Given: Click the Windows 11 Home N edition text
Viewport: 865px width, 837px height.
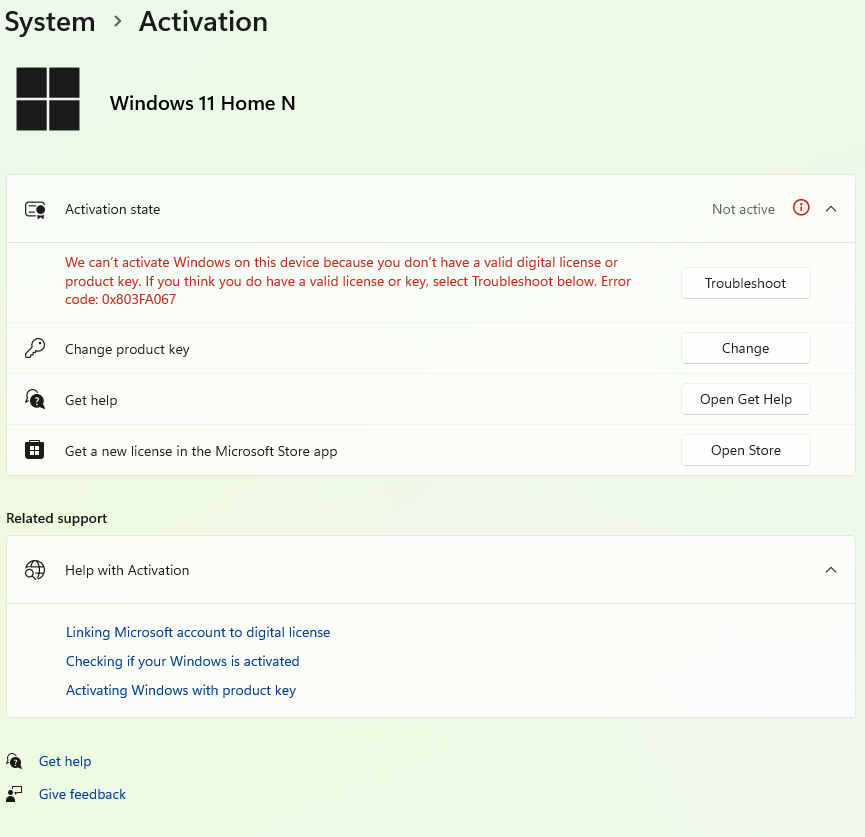Looking at the screenshot, I should tap(202, 103).
